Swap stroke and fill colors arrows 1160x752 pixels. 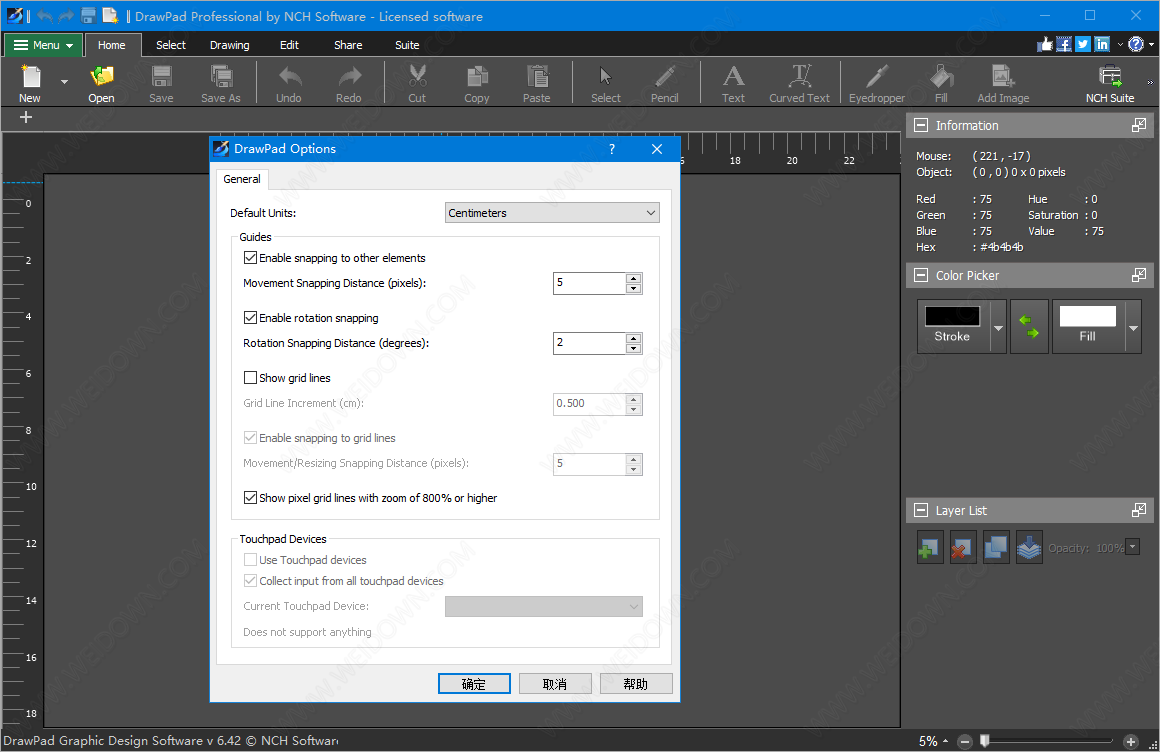click(x=1029, y=326)
